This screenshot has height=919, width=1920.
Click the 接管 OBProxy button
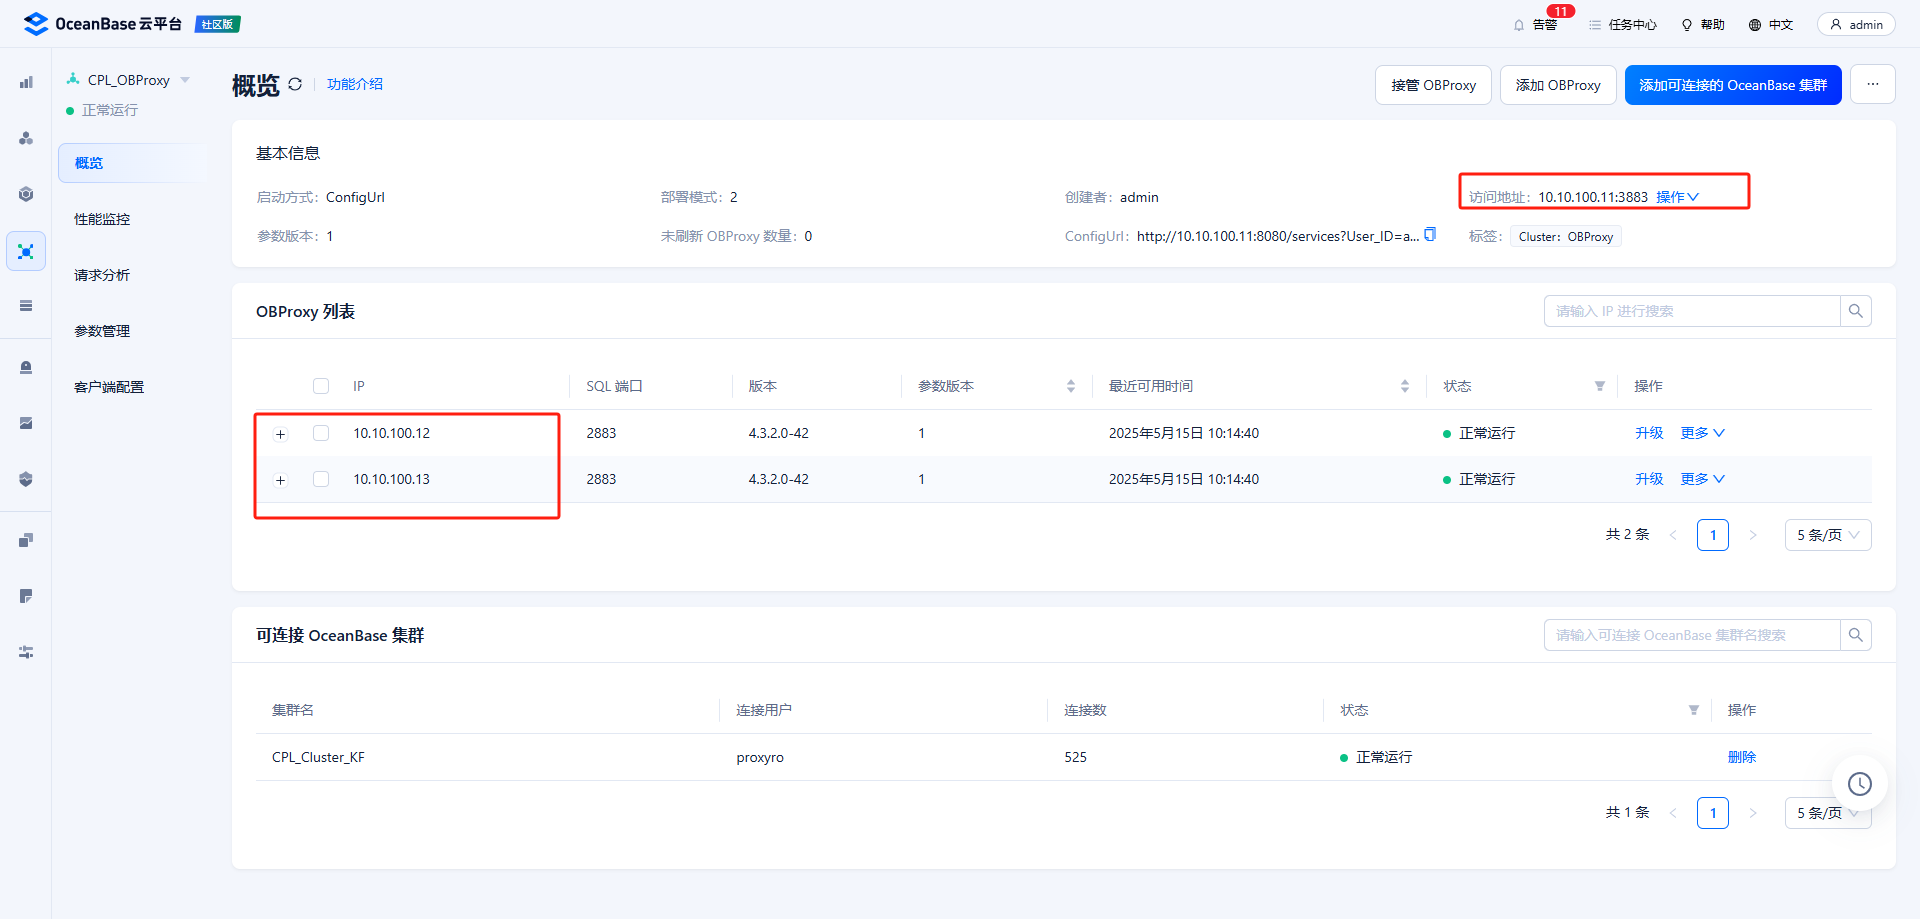[x=1433, y=85]
